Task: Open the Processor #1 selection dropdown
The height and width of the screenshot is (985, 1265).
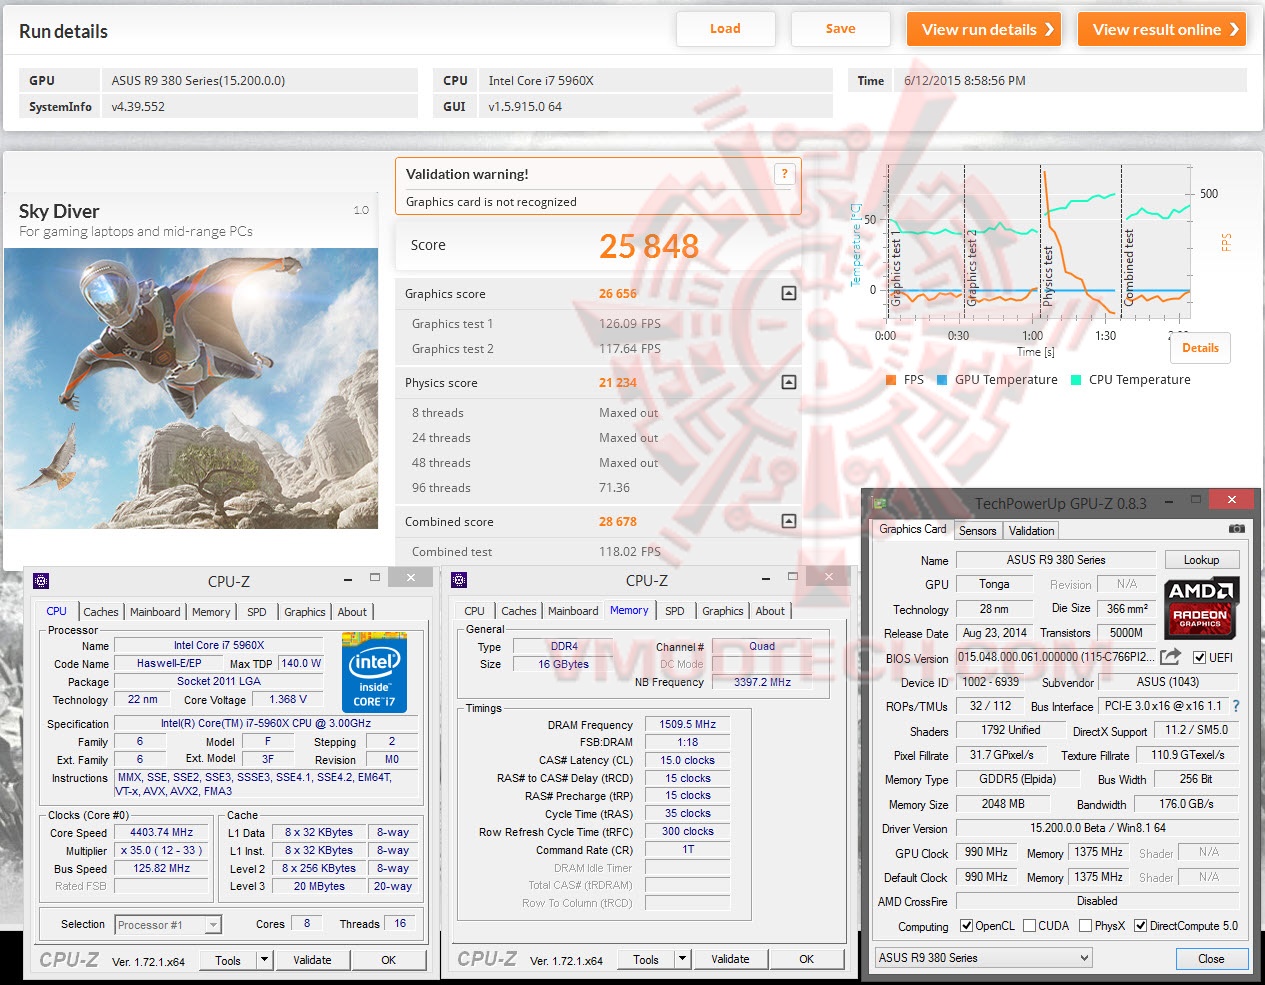Action: pos(167,925)
